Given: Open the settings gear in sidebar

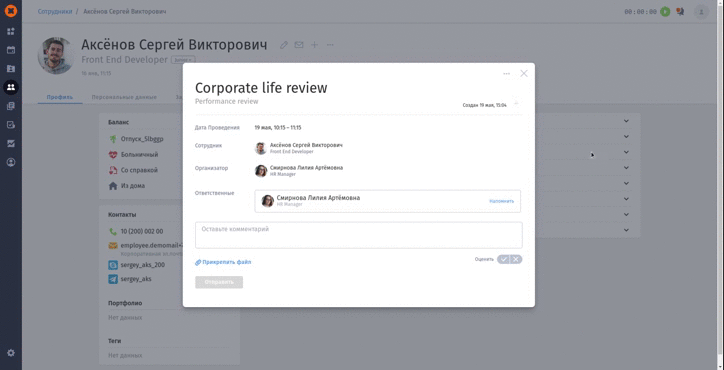Looking at the screenshot, I should point(11,353).
